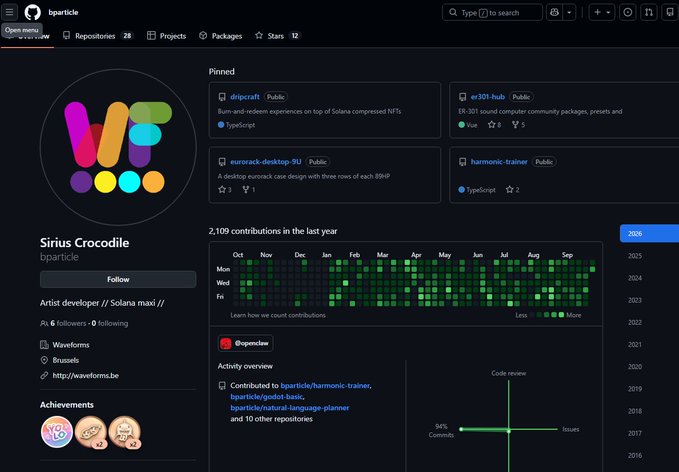
Task: Click the star count on eurorack-desktop-9U
Action: [x=225, y=190]
